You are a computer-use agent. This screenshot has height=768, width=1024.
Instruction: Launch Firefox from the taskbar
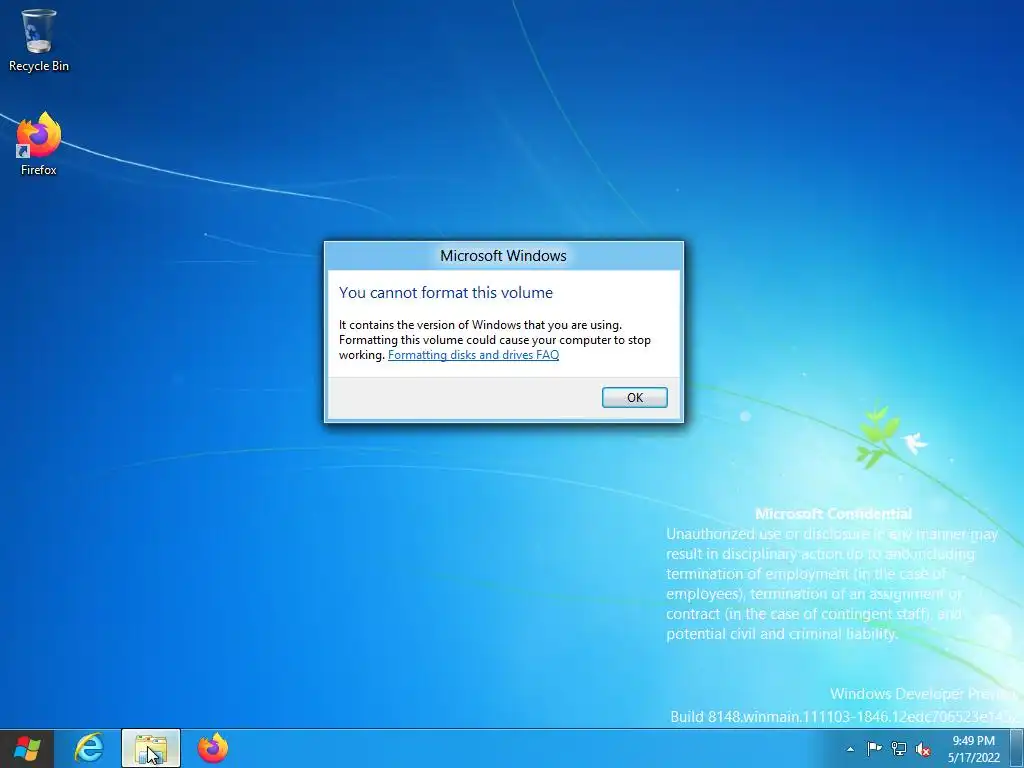pyautogui.click(x=213, y=748)
